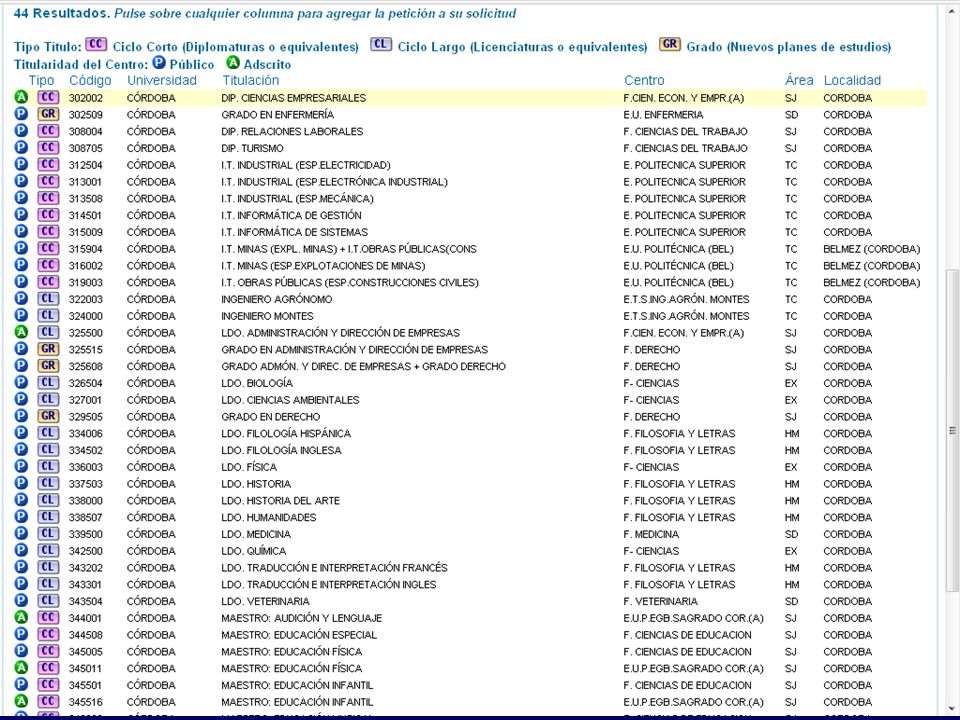Click the blue P icon for DIP. TURISMO
Image resolution: width=960 pixels, height=720 pixels.
click(21, 148)
